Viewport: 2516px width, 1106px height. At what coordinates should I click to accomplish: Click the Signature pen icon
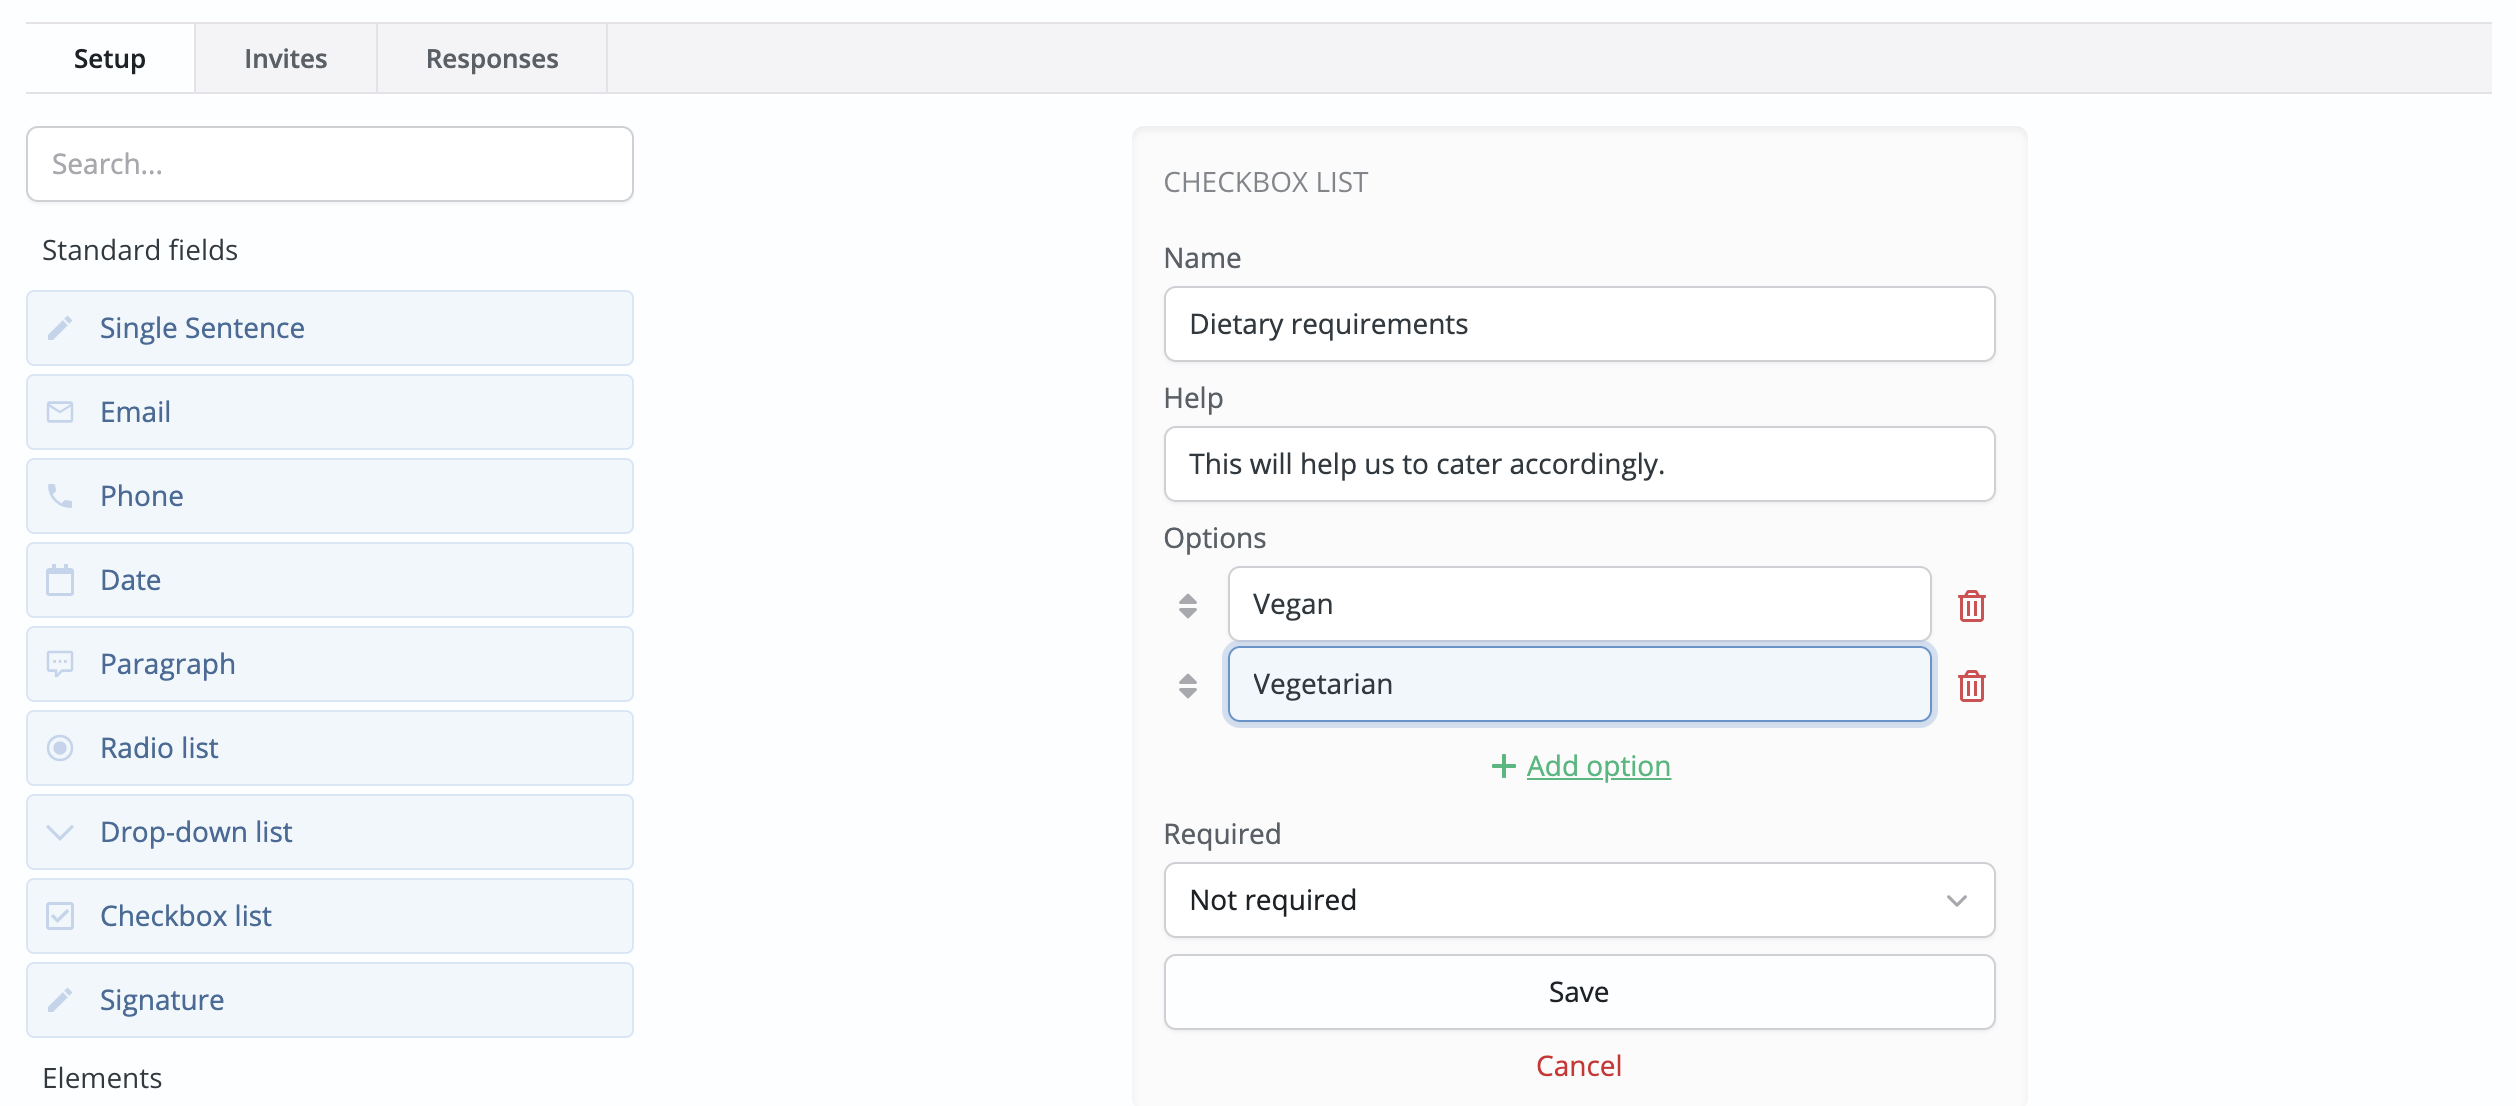(x=62, y=999)
